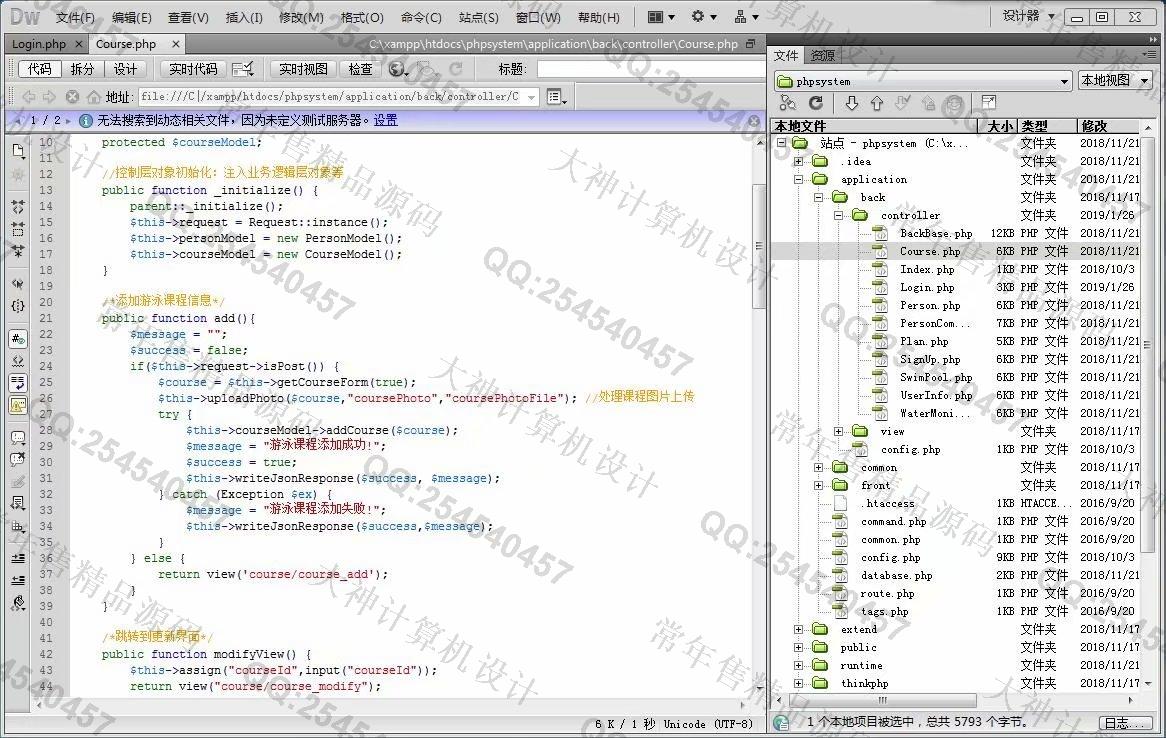Collapse the application folder
The width and height of the screenshot is (1166, 738).
798,179
